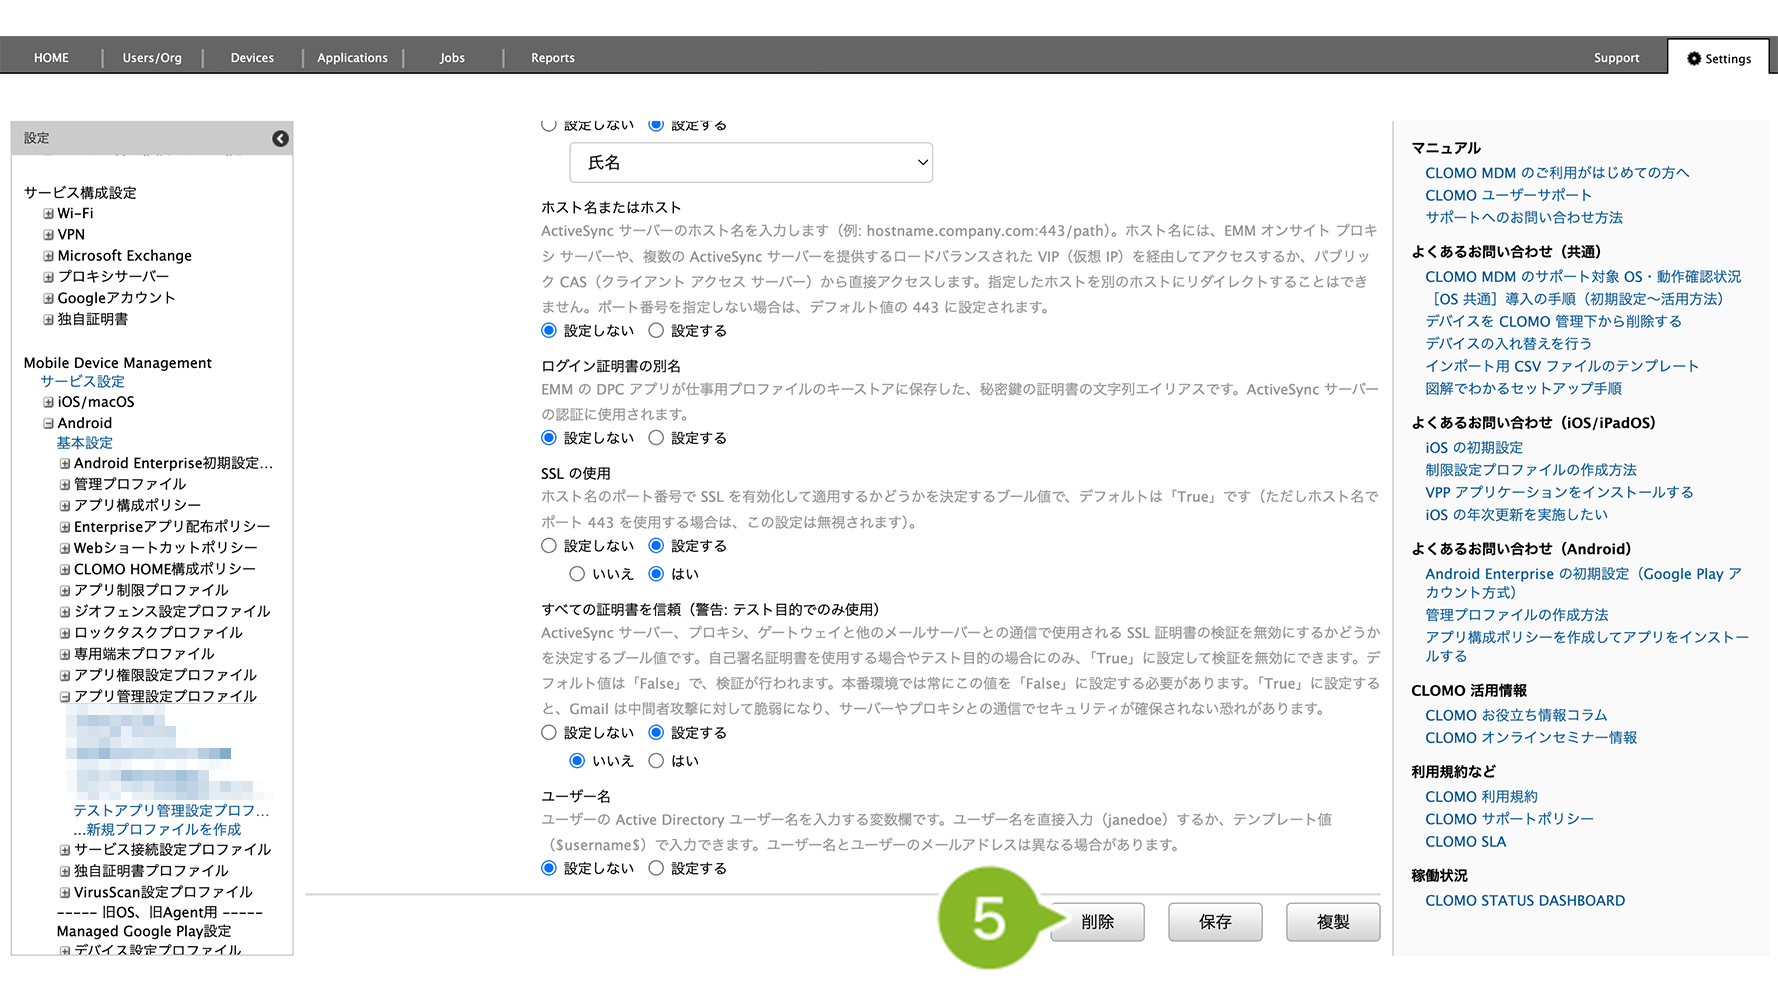The image size is (1778, 1000).
Task: Expand 管理プロファイル plus icon
Action: [65, 484]
